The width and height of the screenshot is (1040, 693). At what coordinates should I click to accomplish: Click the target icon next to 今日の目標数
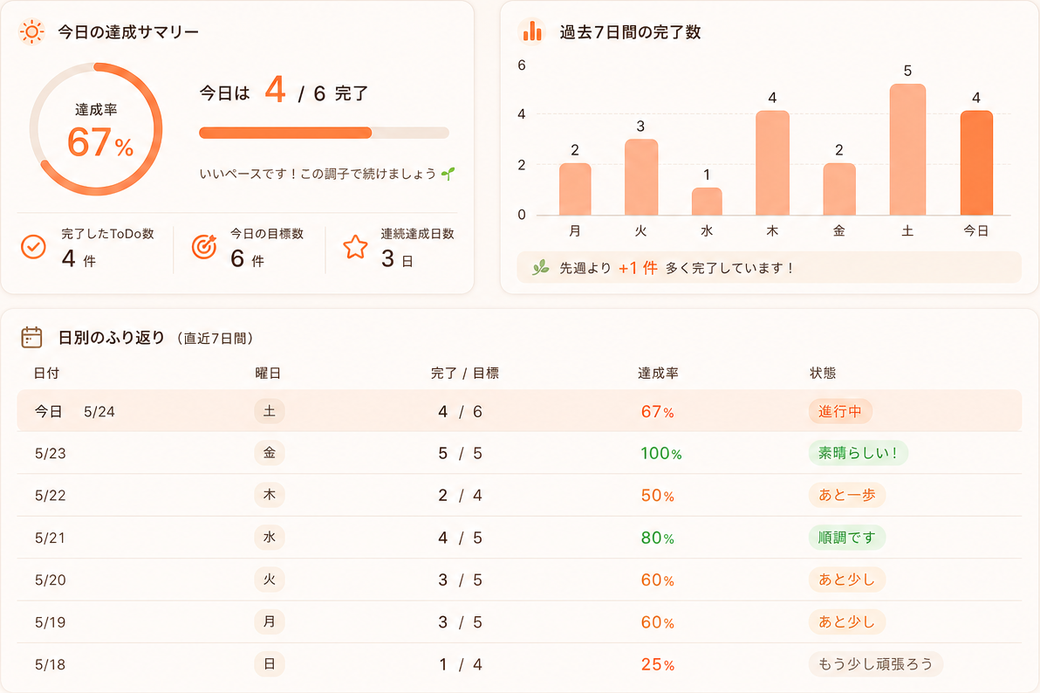tap(204, 247)
